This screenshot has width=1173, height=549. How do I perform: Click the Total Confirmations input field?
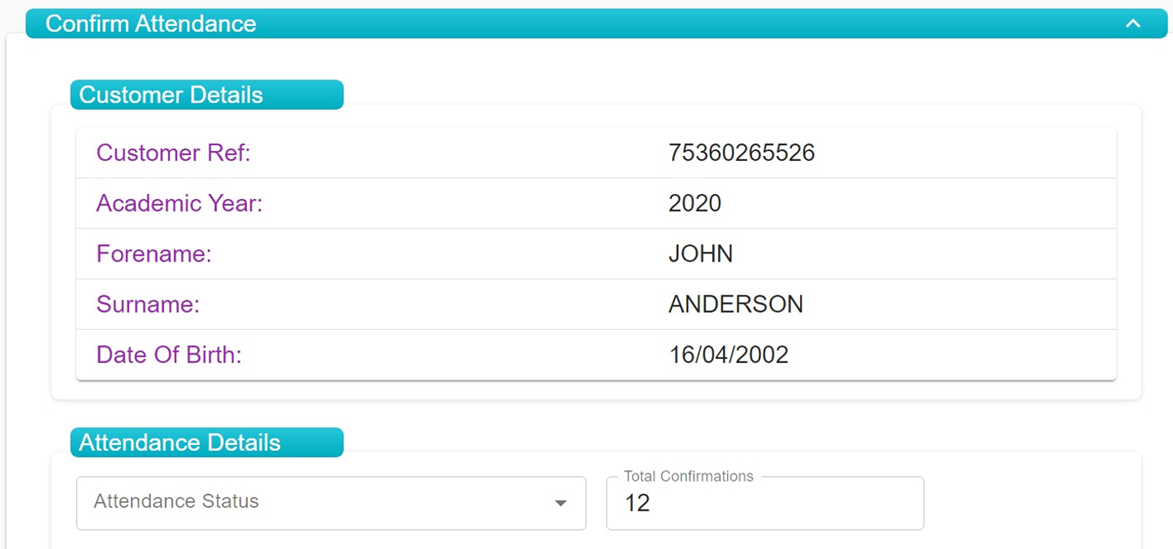[765, 503]
